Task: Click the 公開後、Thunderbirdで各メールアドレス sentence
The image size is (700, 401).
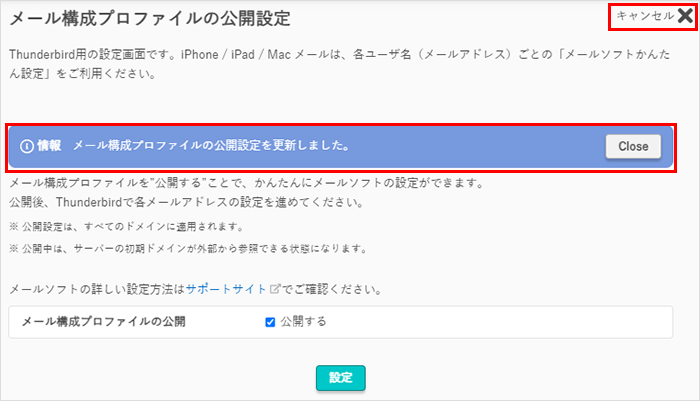Action: click(184, 203)
